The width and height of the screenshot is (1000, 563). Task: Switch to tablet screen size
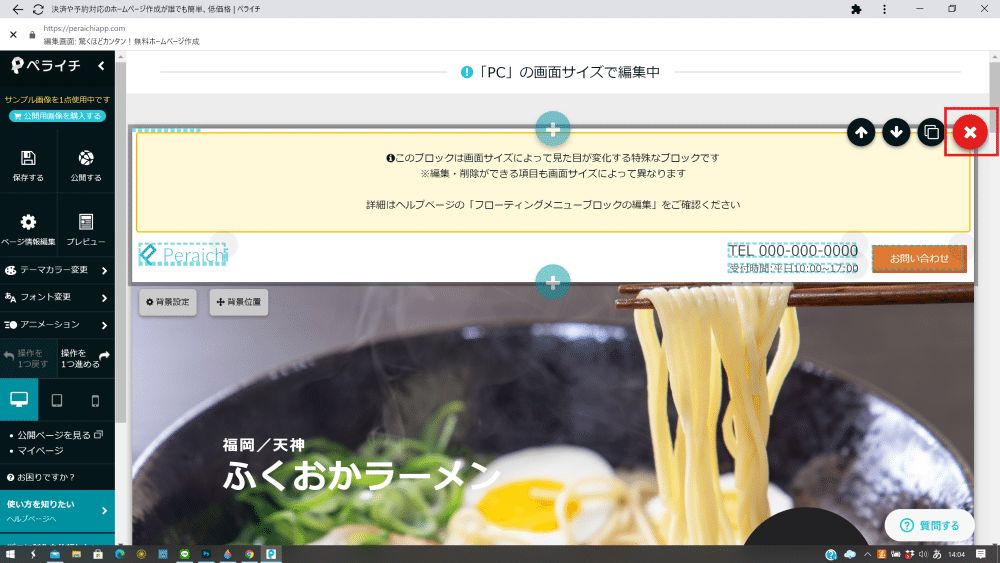click(57, 400)
